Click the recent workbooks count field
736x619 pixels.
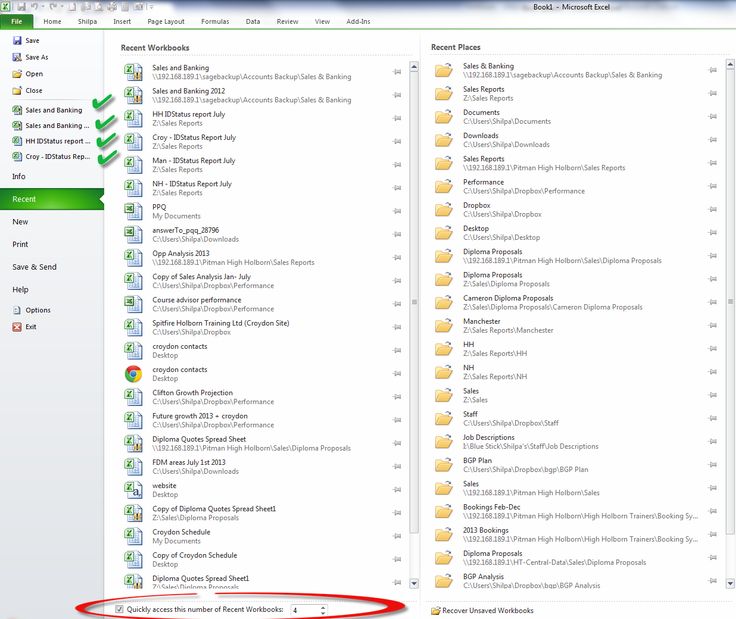(306, 610)
